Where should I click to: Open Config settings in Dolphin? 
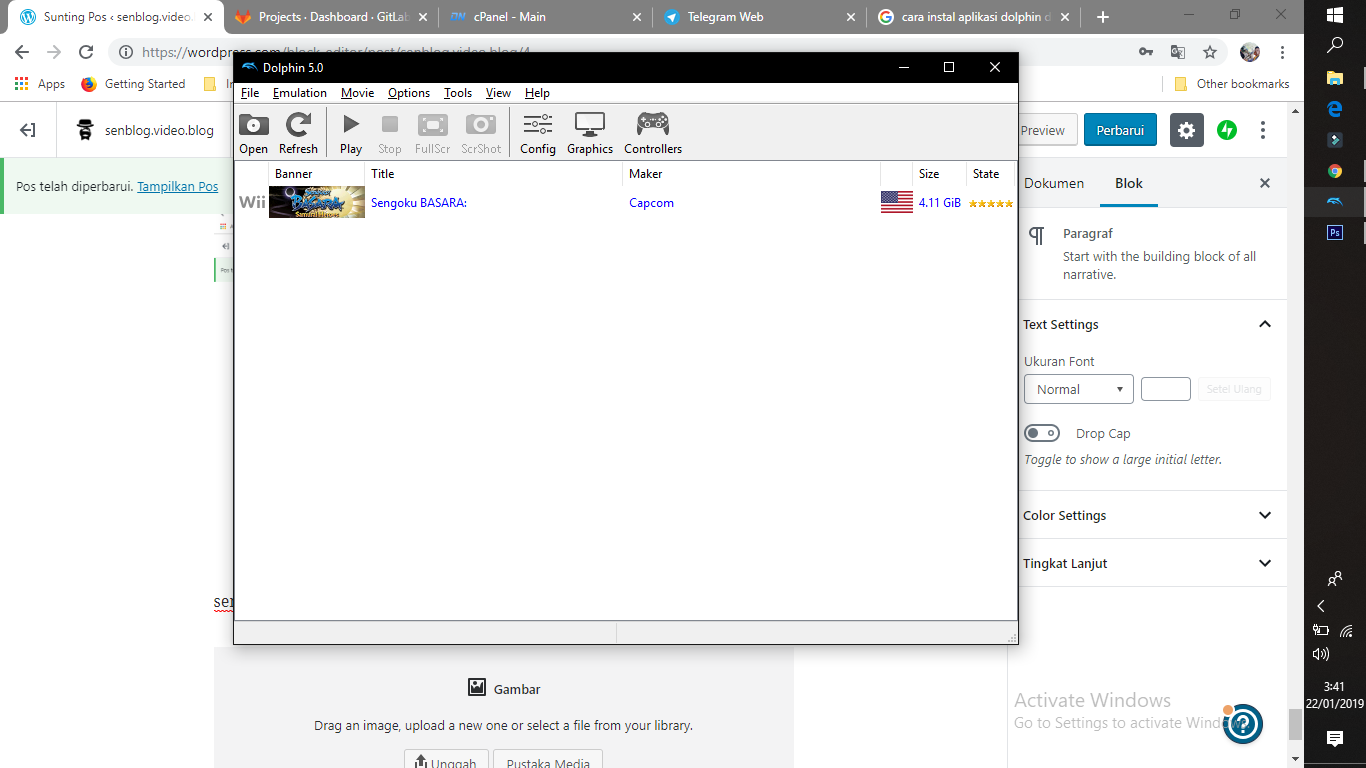538,134
